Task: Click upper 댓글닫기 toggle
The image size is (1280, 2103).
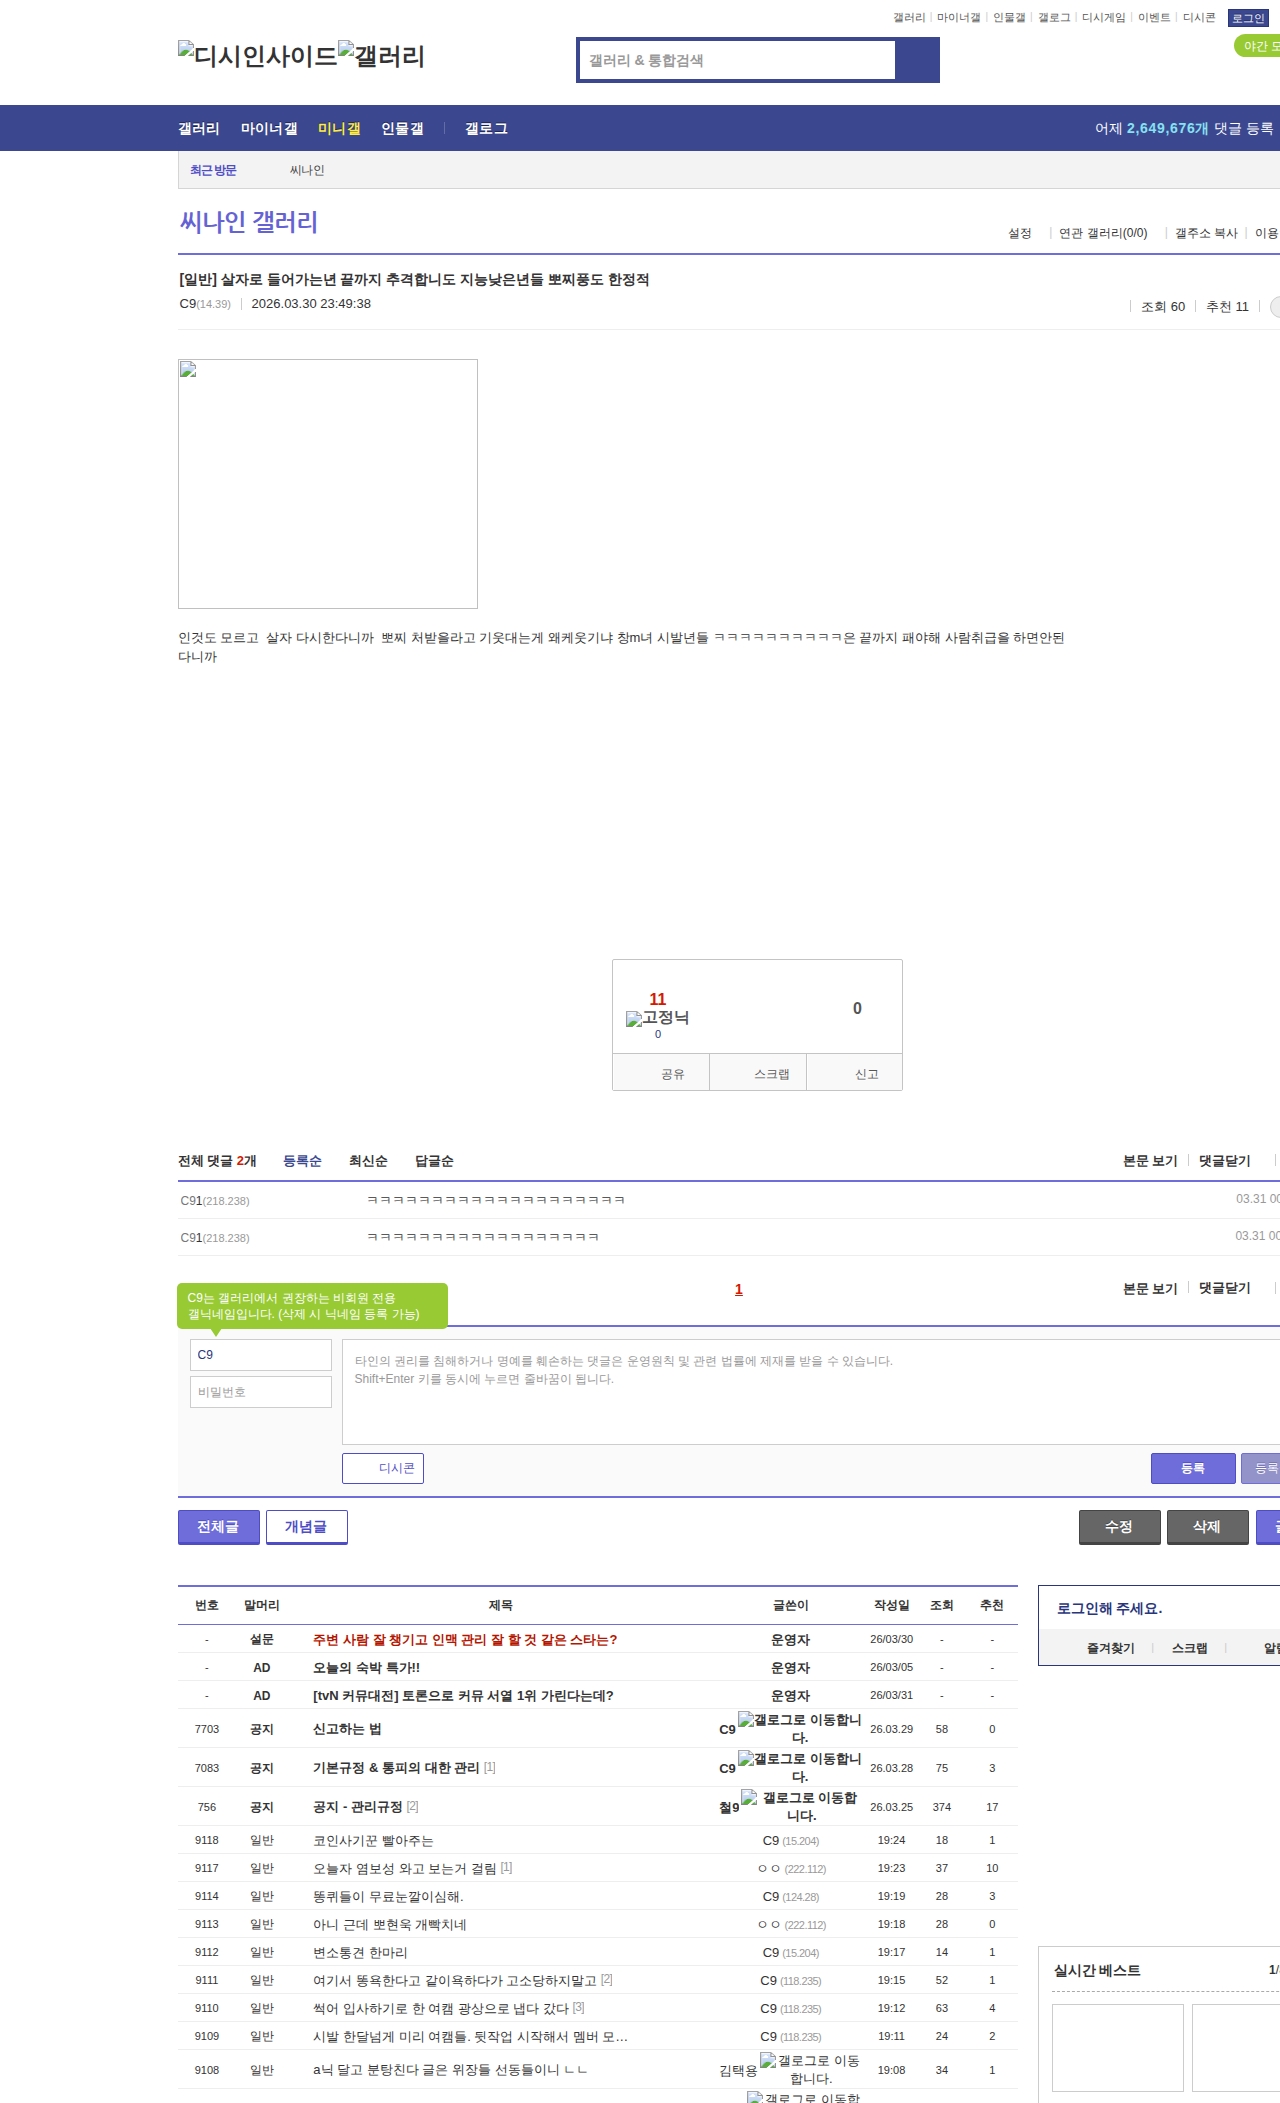Action: coord(1225,1161)
